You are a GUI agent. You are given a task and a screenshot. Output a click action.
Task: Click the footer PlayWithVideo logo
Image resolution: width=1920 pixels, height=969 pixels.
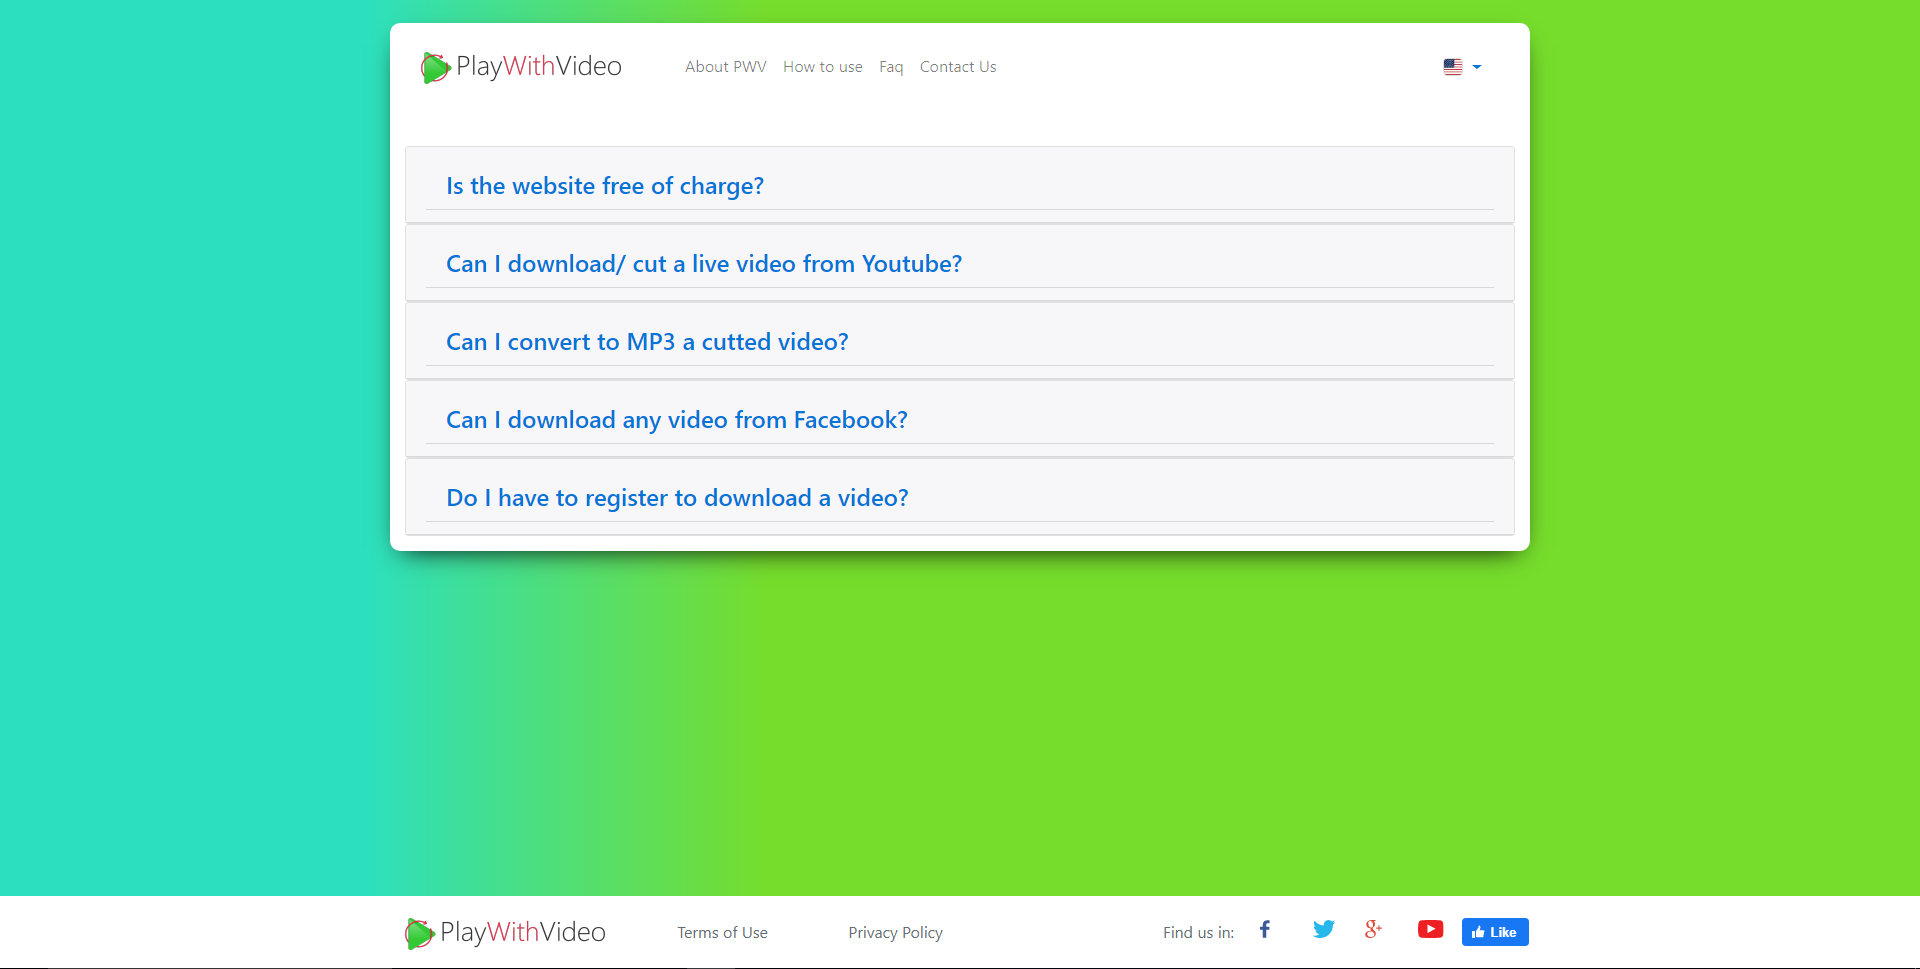505,933
